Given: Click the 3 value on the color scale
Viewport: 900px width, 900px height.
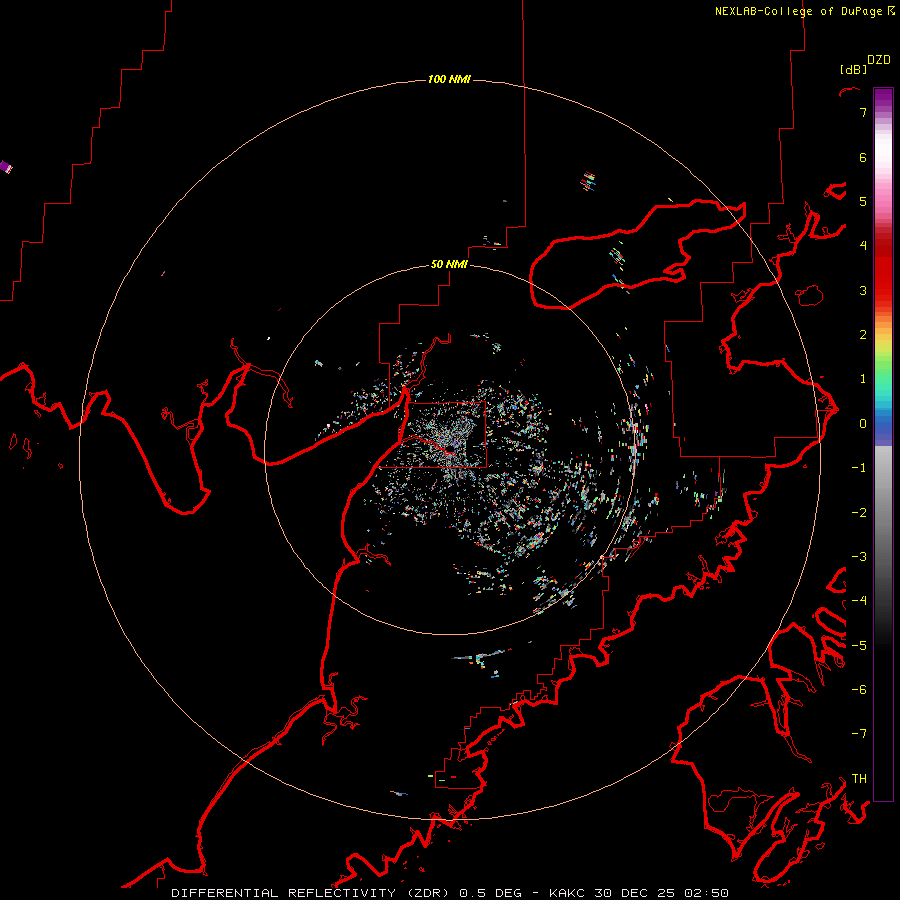Looking at the screenshot, I should pyautogui.click(x=863, y=290).
